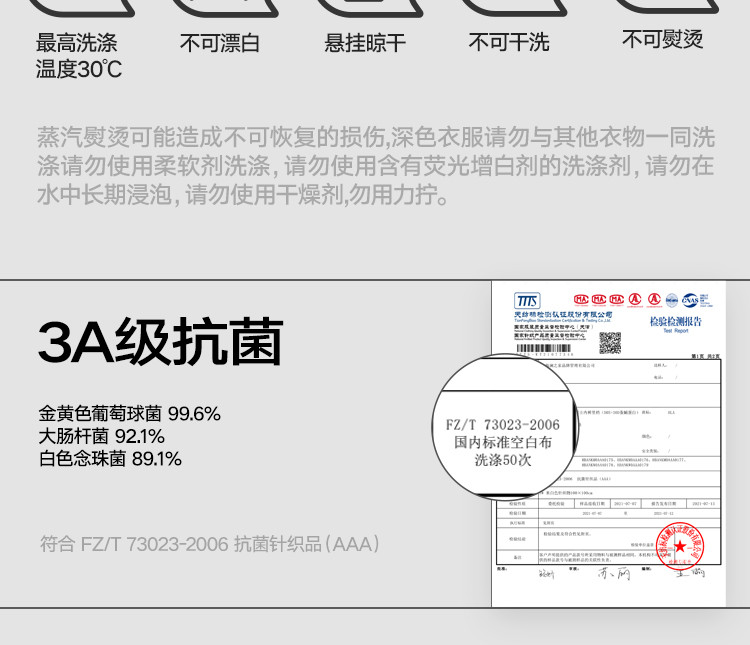Click the 白色念珠菌 89.1% line
Viewport: 750px width, 645px height.
pyautogui.click(x=110, y=459)
